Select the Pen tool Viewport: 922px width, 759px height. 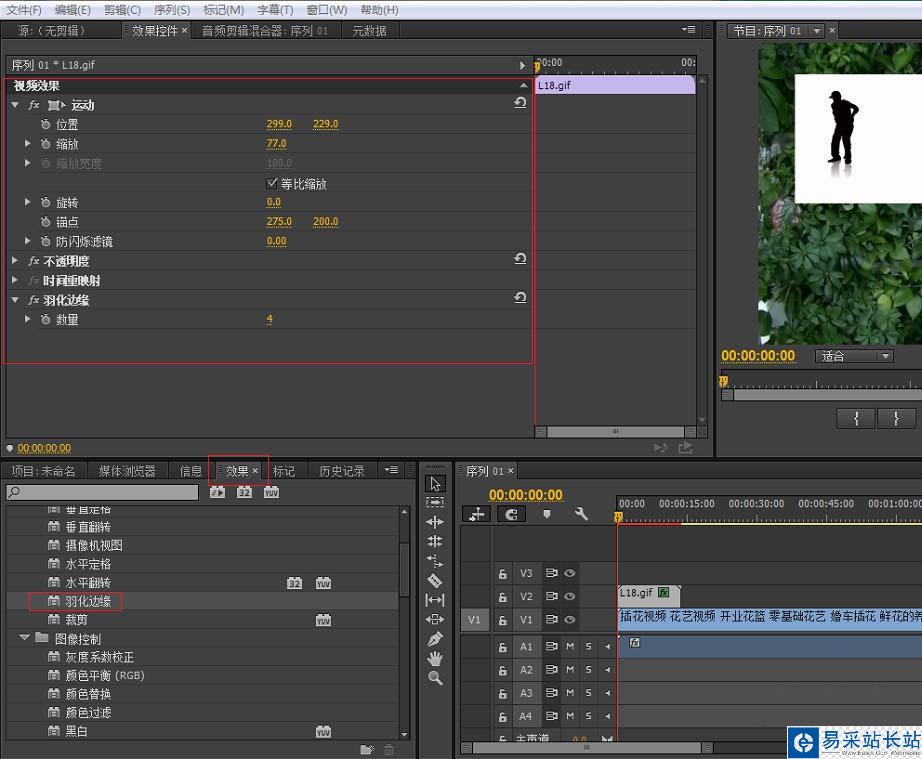435,639
